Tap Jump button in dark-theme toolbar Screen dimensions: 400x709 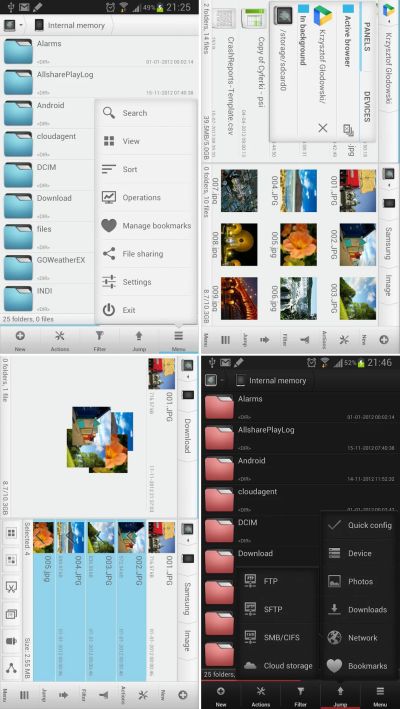[340, 695]
